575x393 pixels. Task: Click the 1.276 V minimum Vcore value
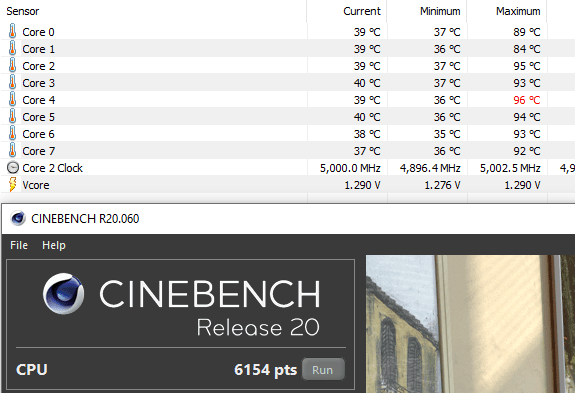pos(442,185)
